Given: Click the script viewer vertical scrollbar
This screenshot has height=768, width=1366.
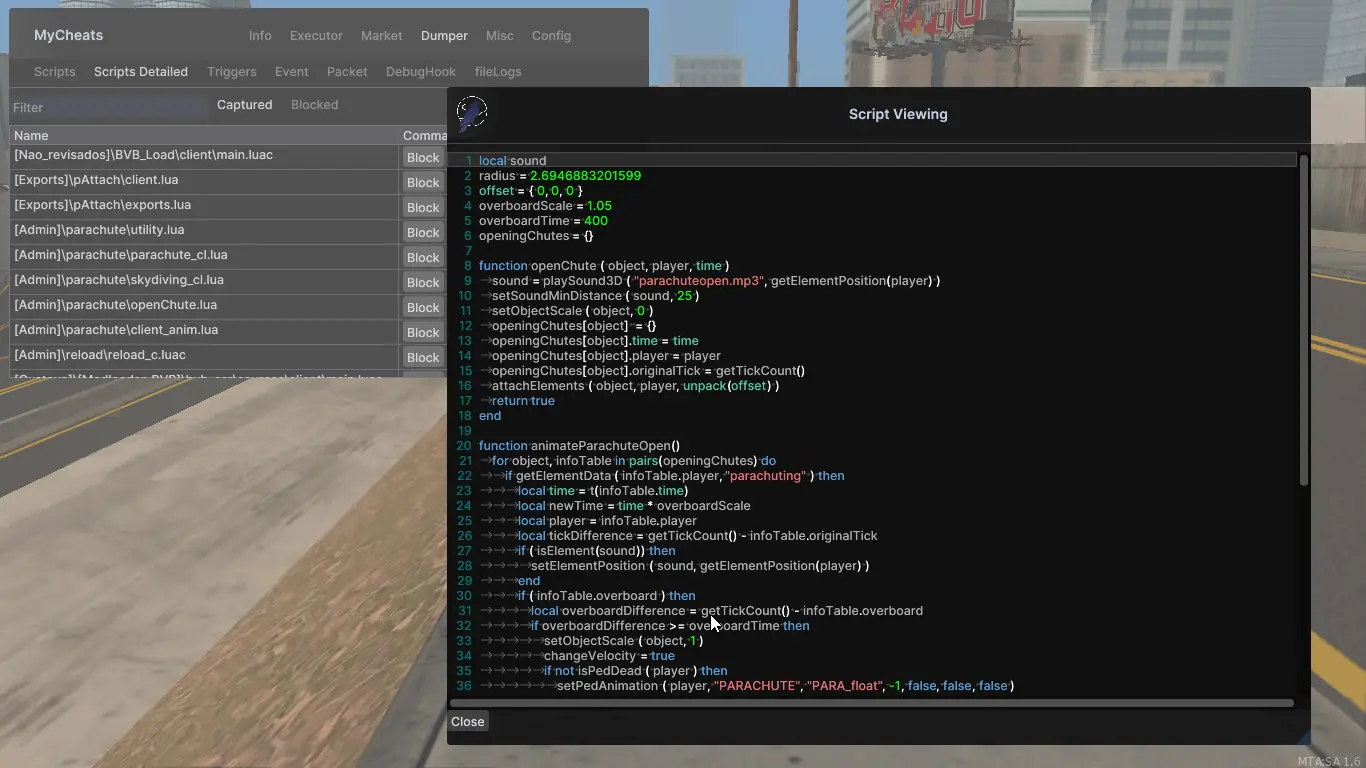Looking at the screenshot, I should [1303, 320].
